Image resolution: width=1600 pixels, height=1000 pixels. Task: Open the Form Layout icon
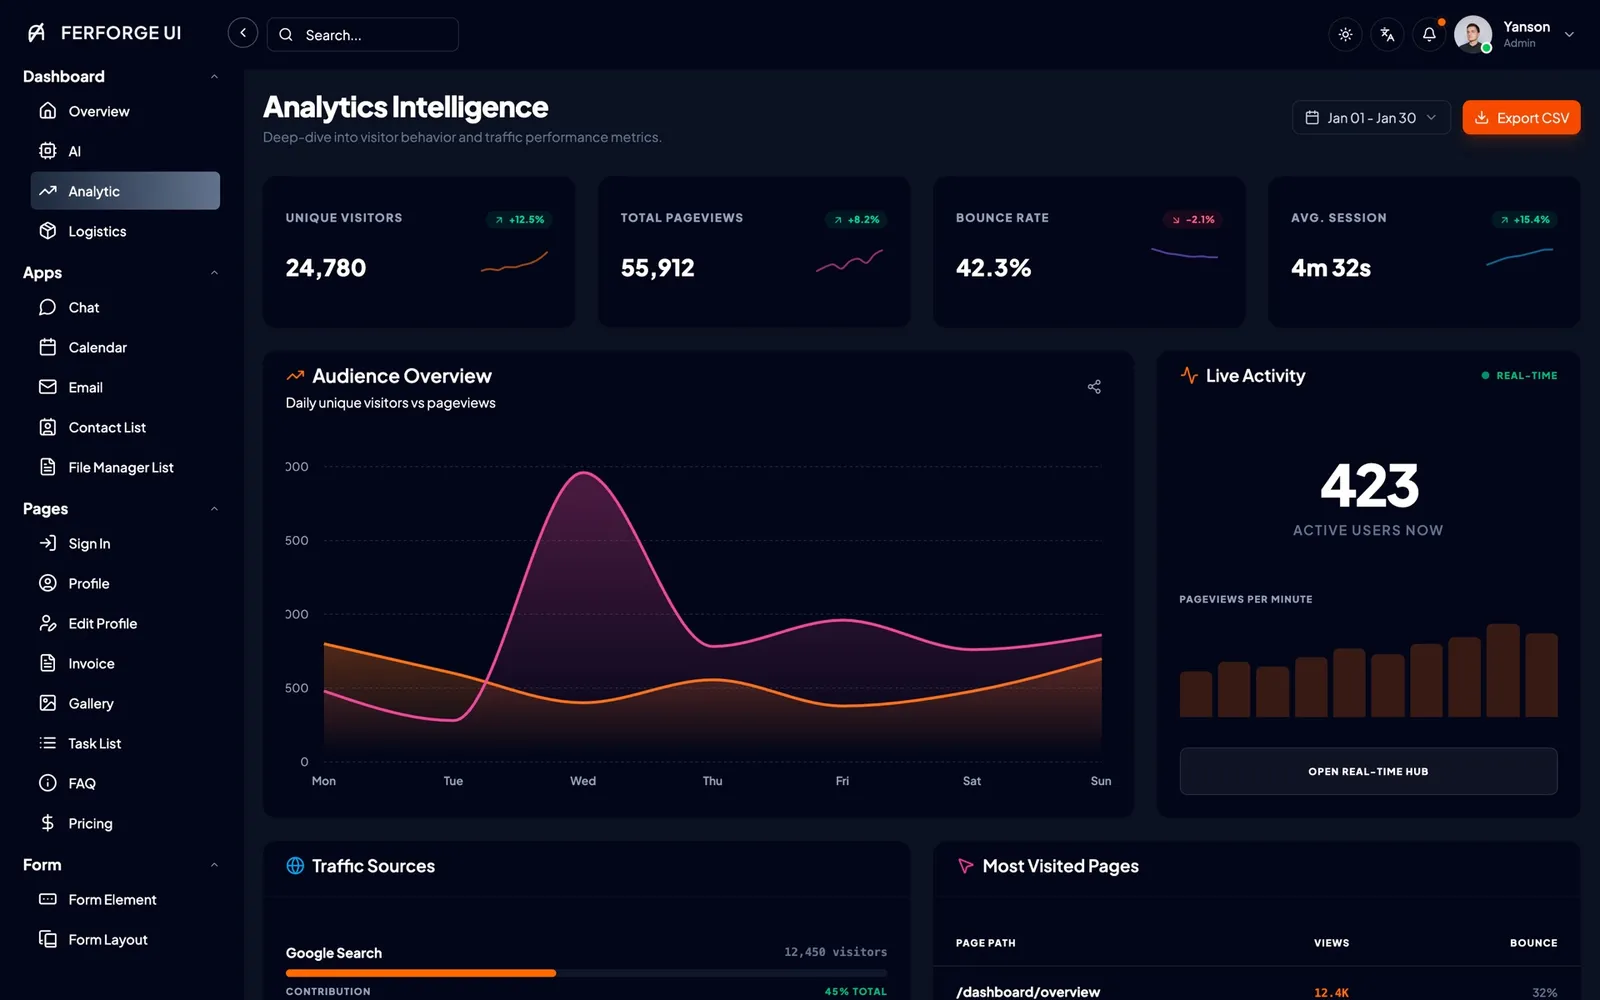pos(47,939)
